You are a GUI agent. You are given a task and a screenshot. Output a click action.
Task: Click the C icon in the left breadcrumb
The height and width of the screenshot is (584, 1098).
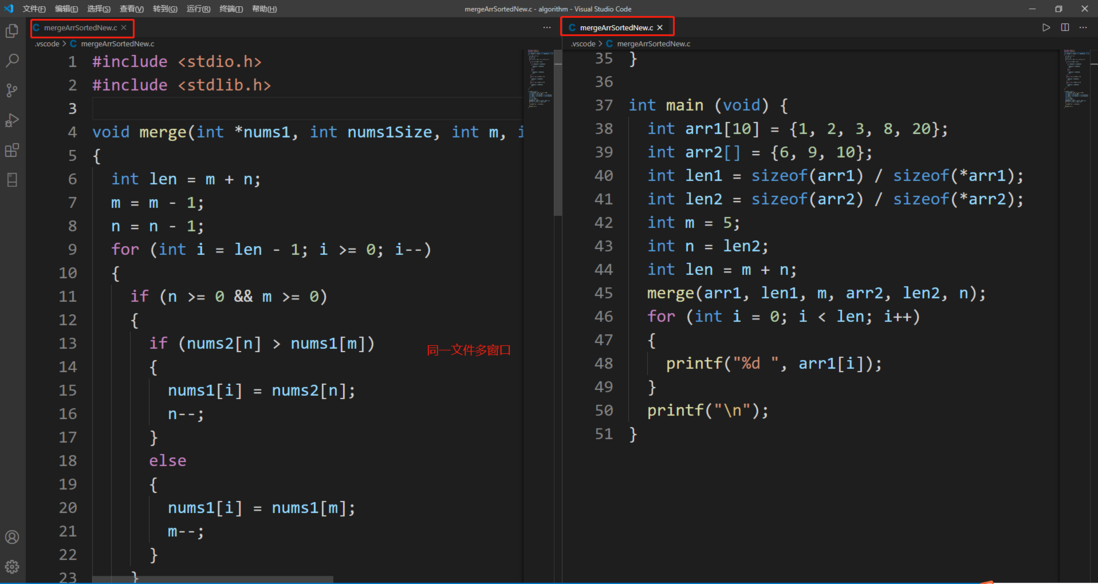[x=74, y=43]
